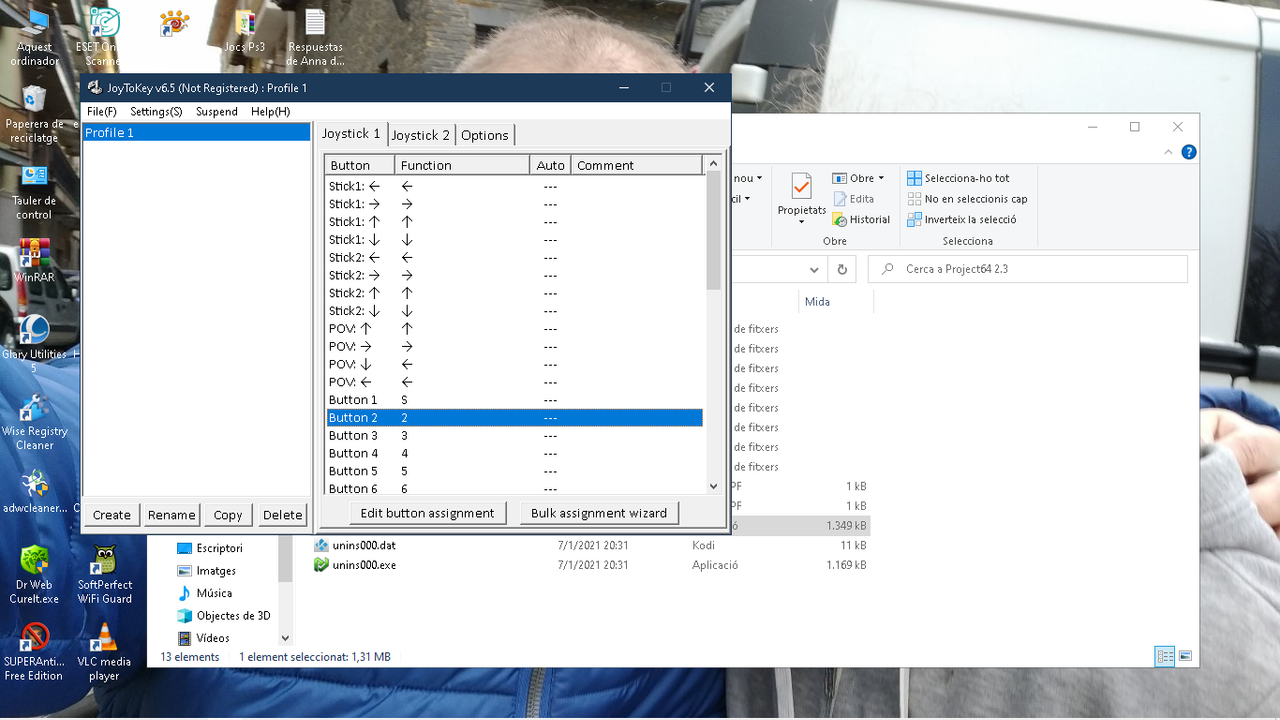Select Button 5 row in list
This screenshot has width=1280, height=720.
point(514,471)
